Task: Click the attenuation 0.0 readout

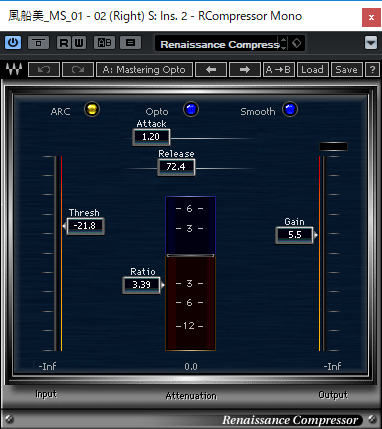Action: pos(191,367)
